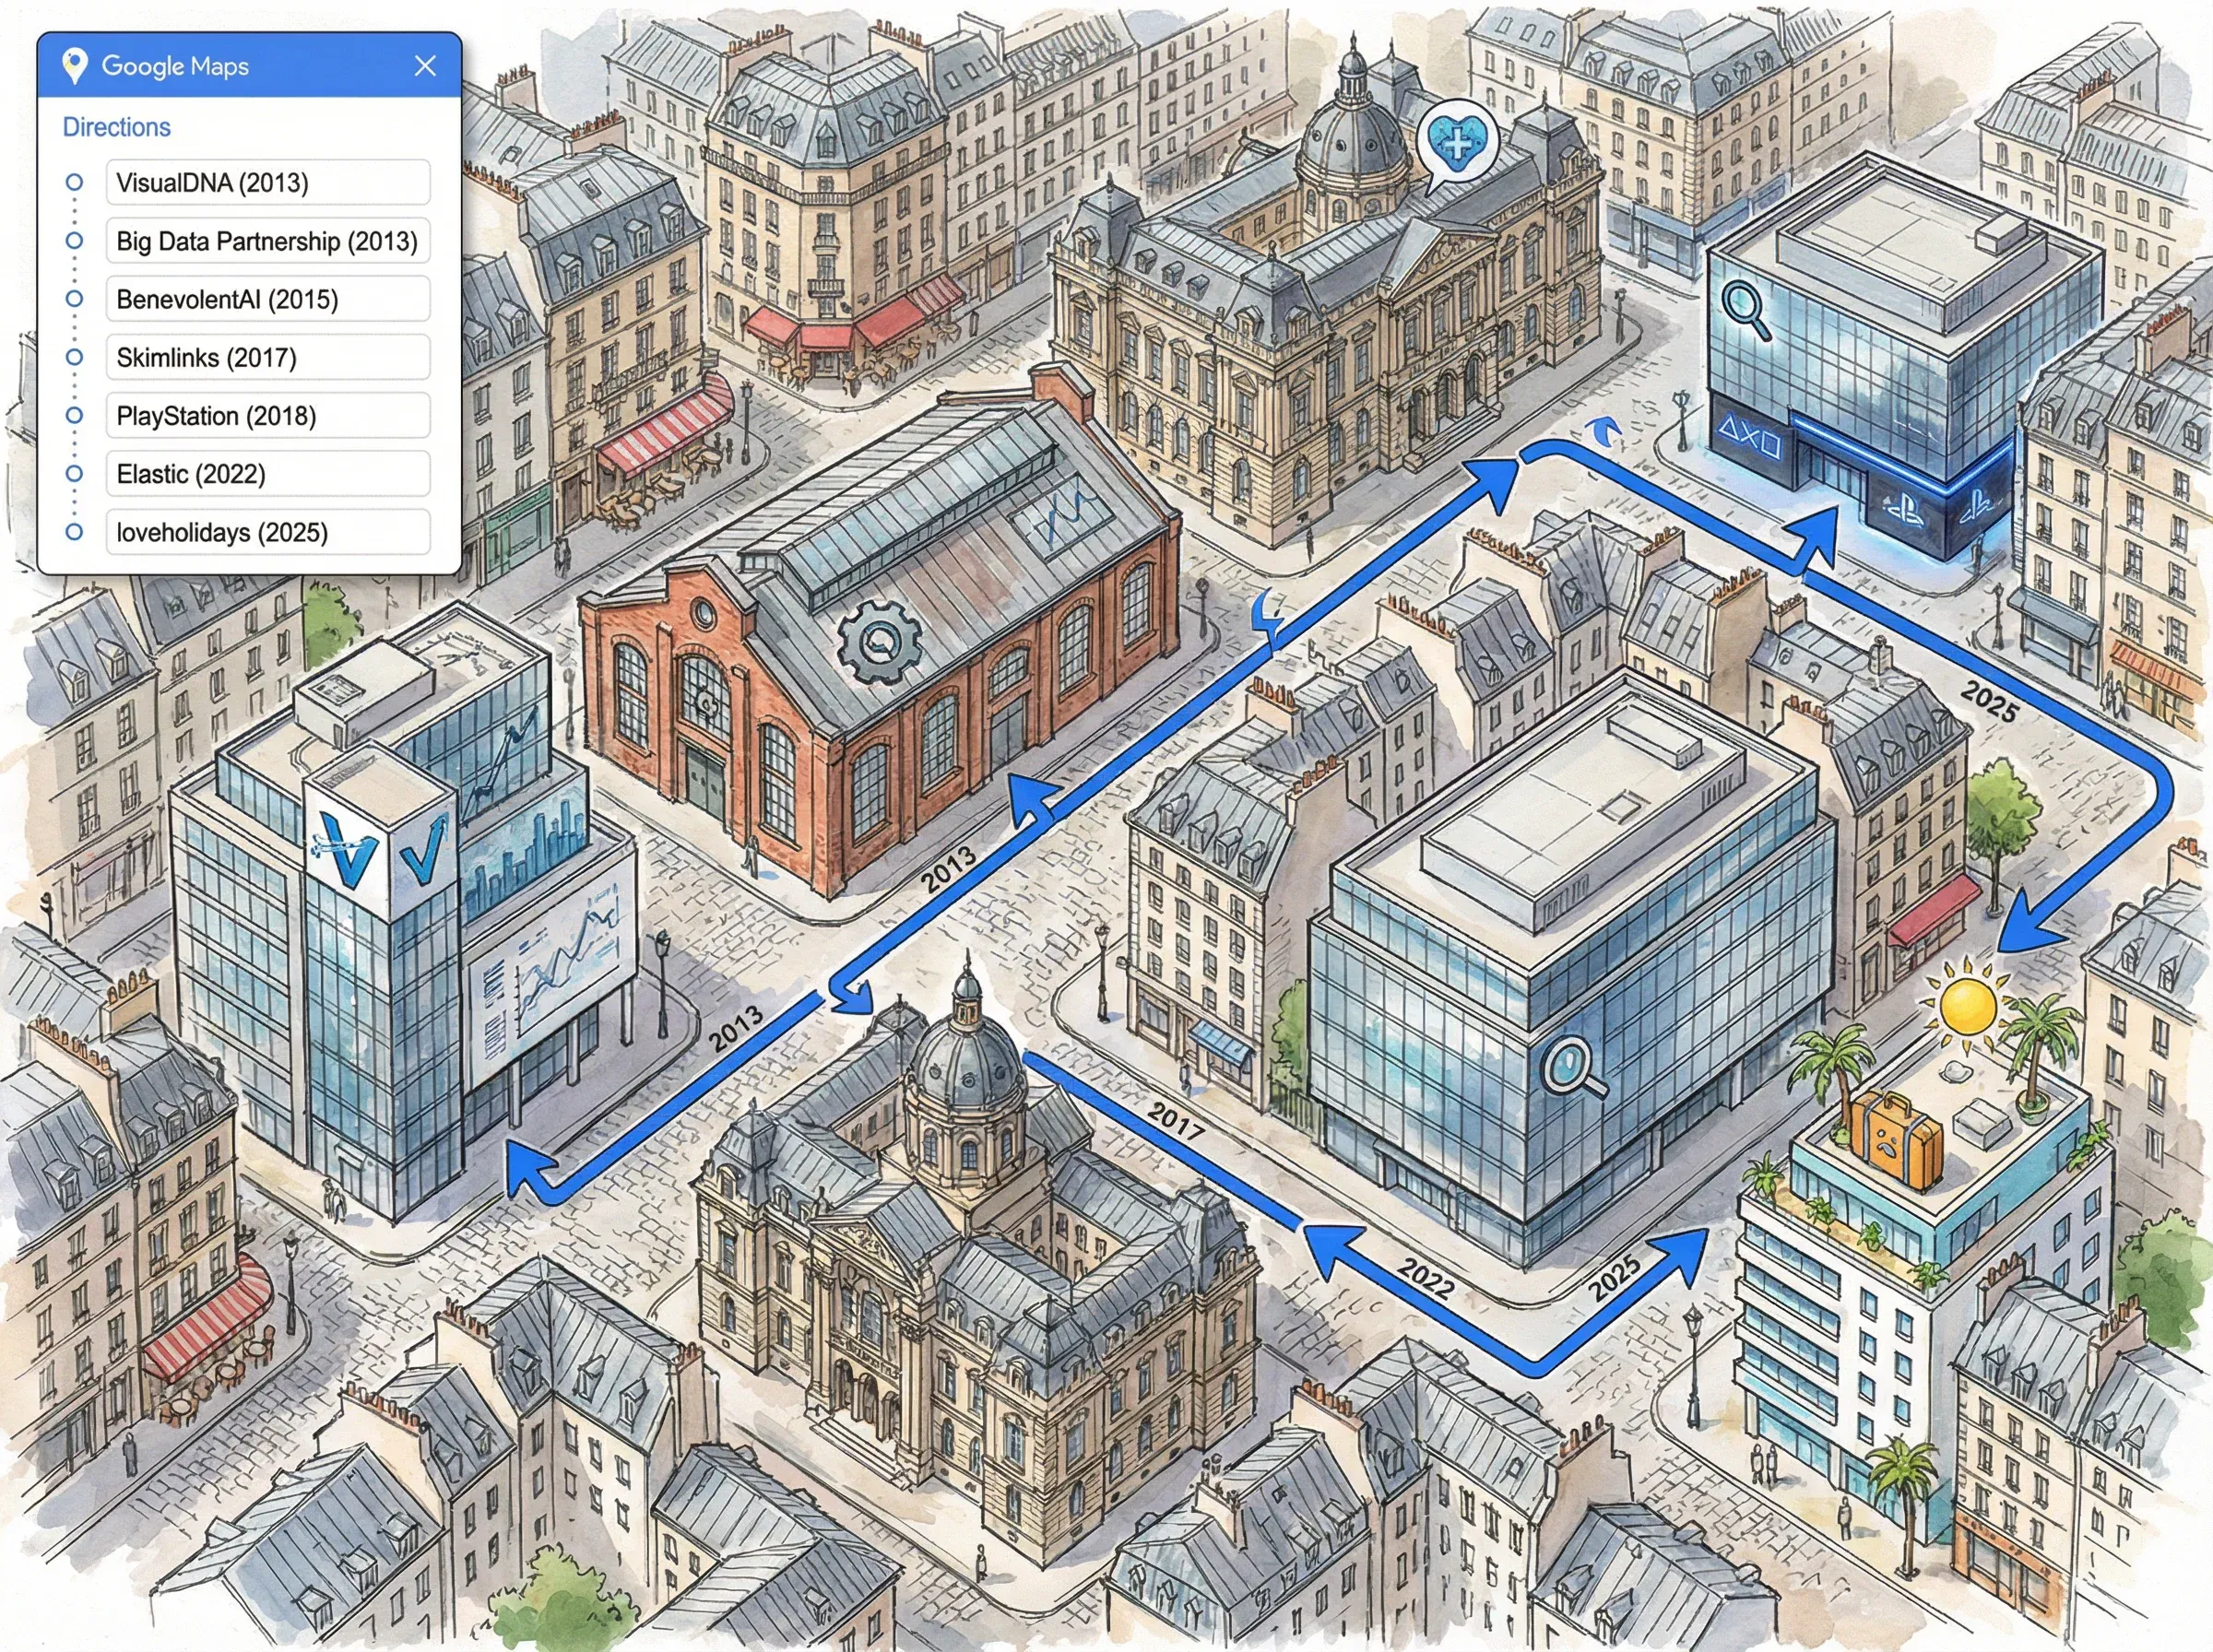Image resolution: width=2213 pixels, height=1652 pixels.
Task: Select the Big Data Partnership (2013) field
Action: tap(268, 241)
